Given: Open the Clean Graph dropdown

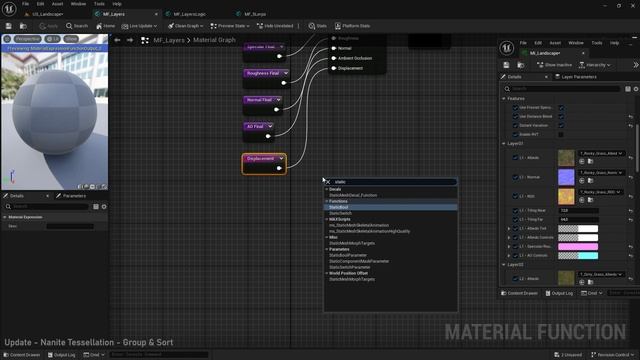Looking at the screenshot, I should 186,26.
